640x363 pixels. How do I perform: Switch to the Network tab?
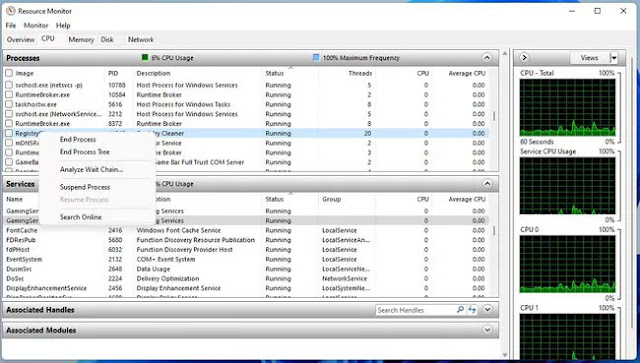pyautogui.click(x=141, y=40)
